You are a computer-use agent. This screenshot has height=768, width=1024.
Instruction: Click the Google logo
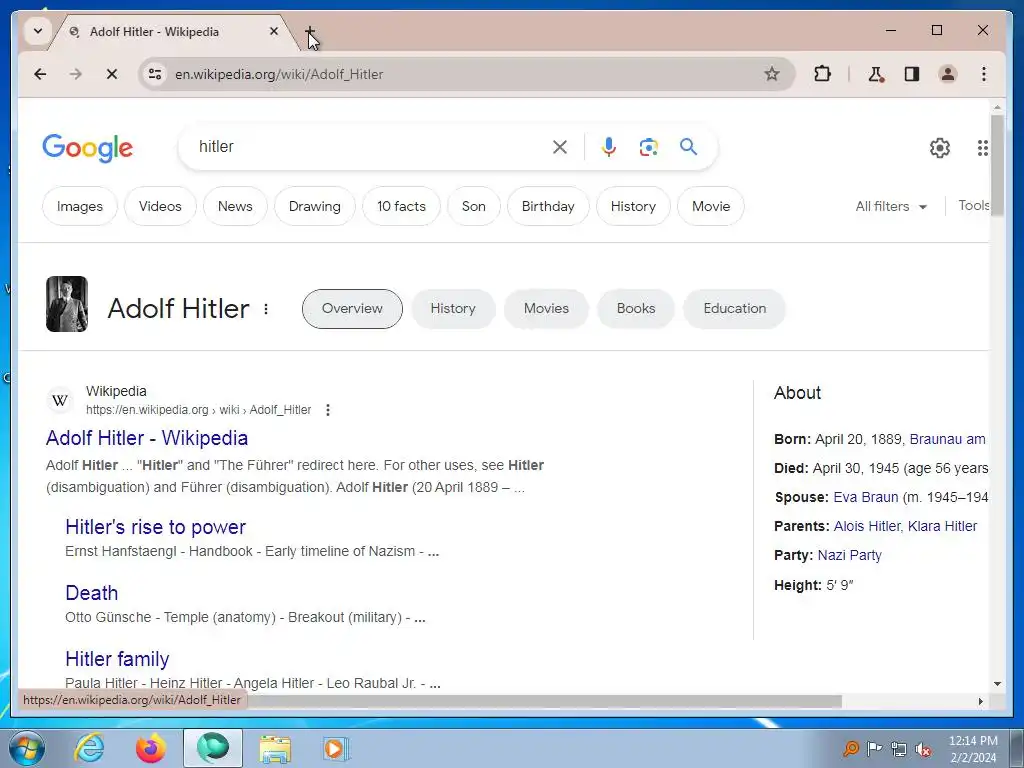click(88, 148)
